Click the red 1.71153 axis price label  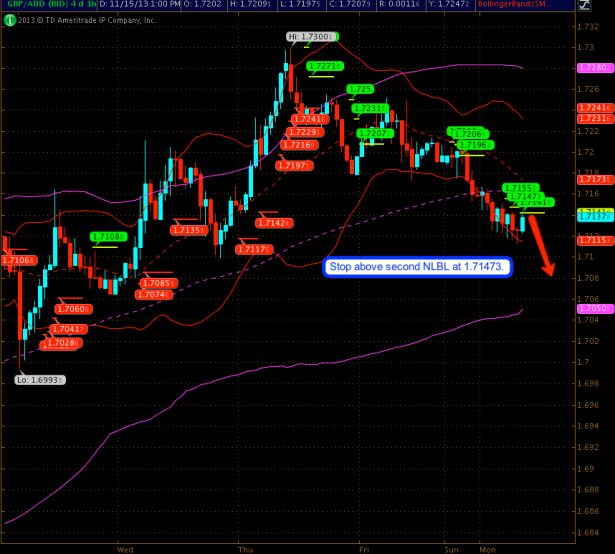click(595, 240)
